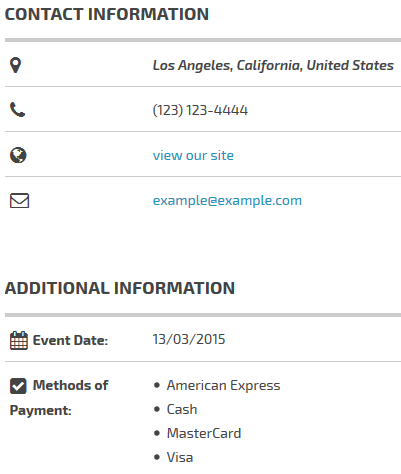
Task: Click the checkmark icon beside Methods of Payment
Action: click(18, 386)
